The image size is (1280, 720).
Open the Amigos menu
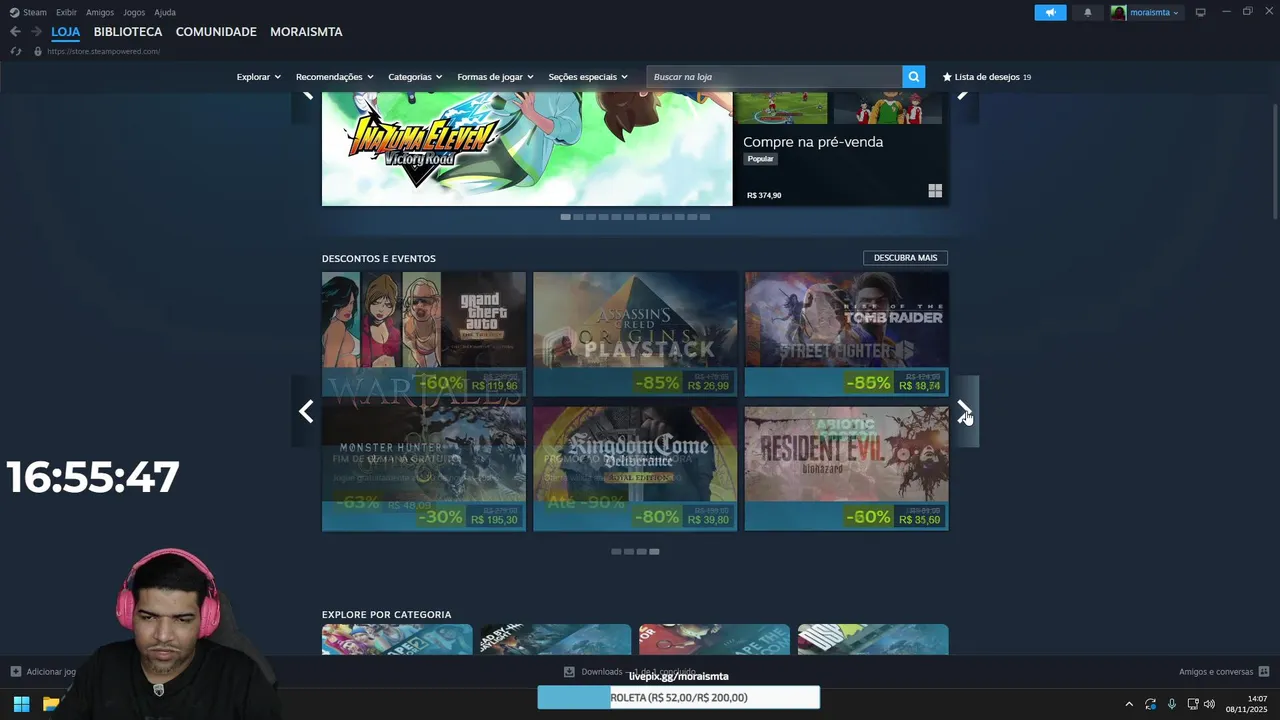click(x=100, y=12)
